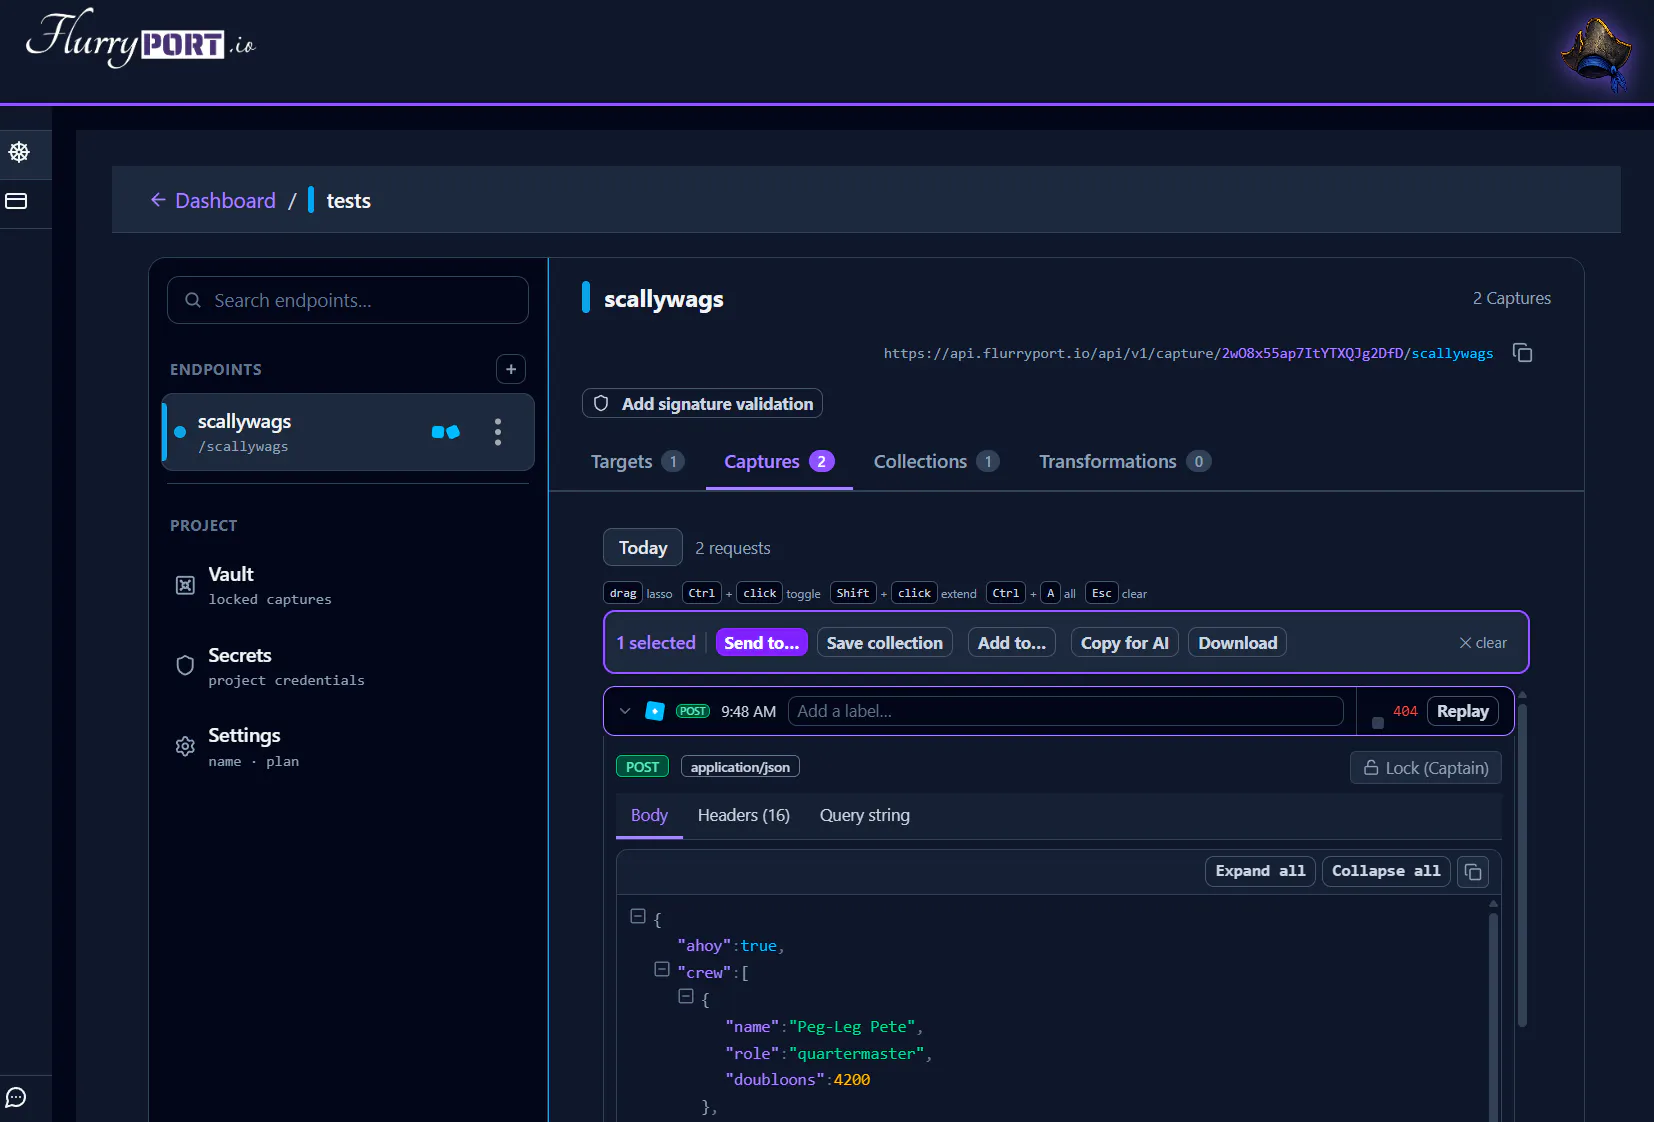Click the search magnifier icon
Screen dimensions: 1654x1122
pos(193,300)
